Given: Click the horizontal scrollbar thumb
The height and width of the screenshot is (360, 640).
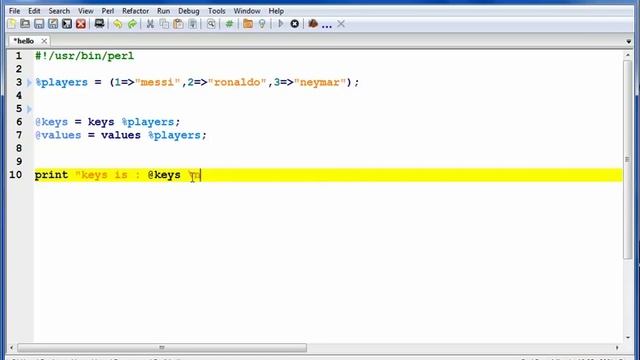Looking at the screenshot, I should click(162, 348).
